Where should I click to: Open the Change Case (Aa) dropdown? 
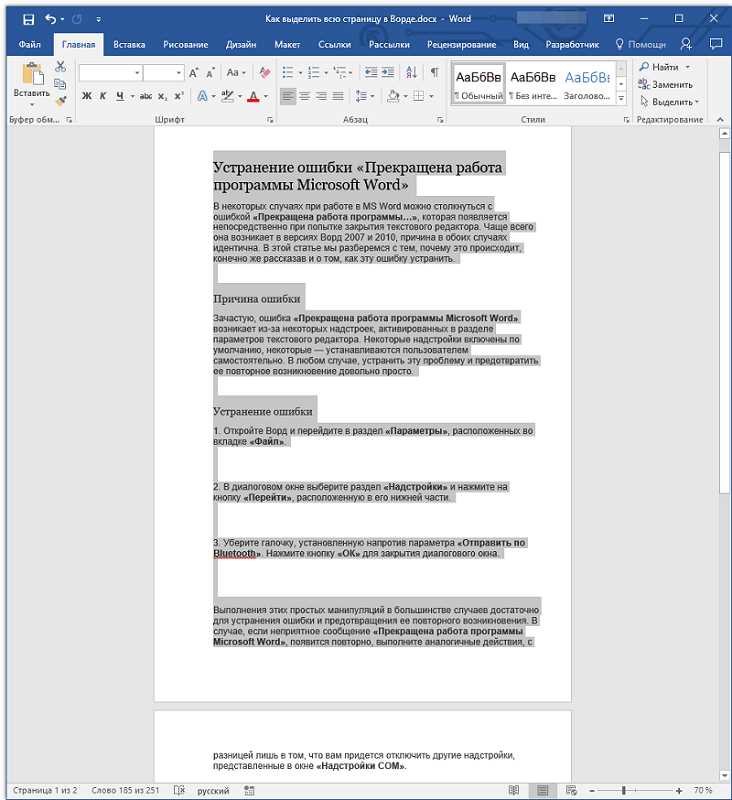coord(236,72)
